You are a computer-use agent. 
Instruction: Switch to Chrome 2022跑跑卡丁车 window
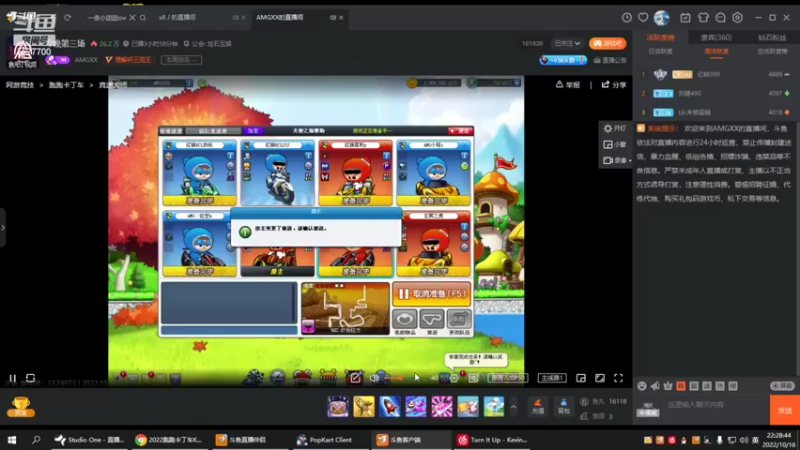169,440
